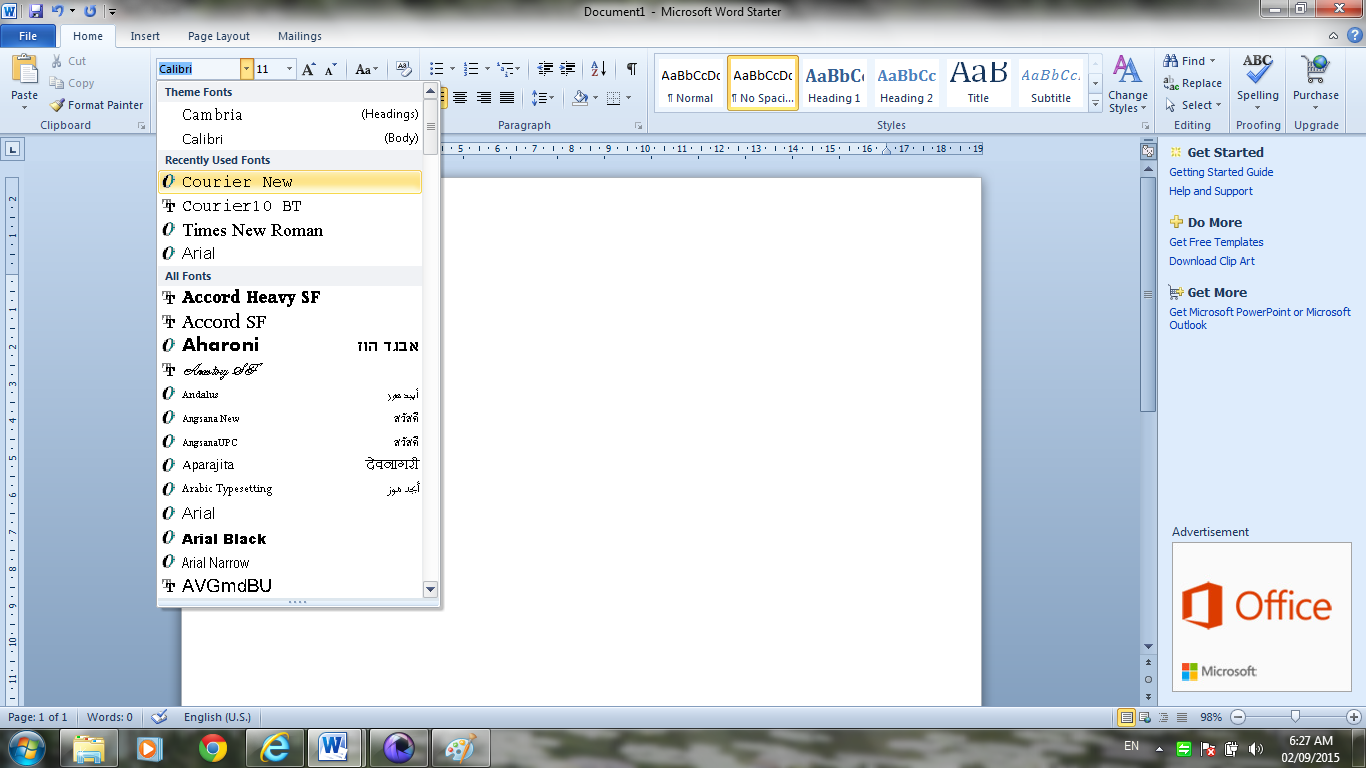Click the font list's scroll down arrow
The image size is (1366, 768).
point(431,590)
